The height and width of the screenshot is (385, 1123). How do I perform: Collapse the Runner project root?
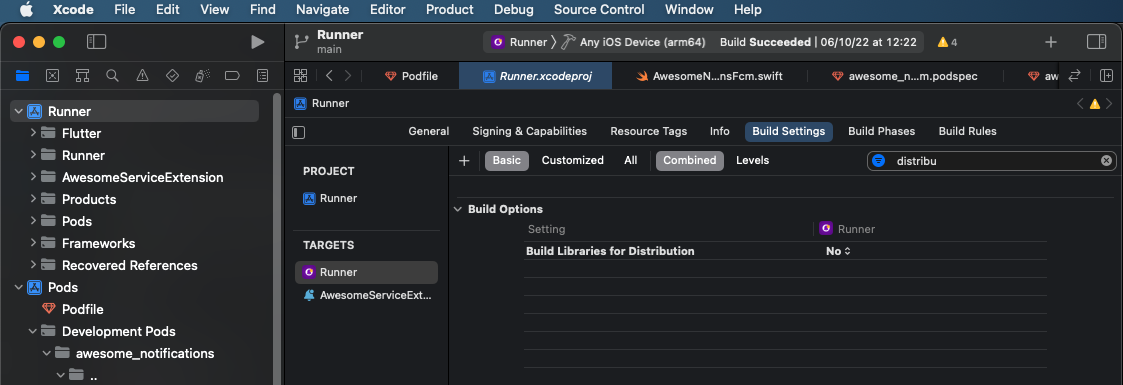19,111
